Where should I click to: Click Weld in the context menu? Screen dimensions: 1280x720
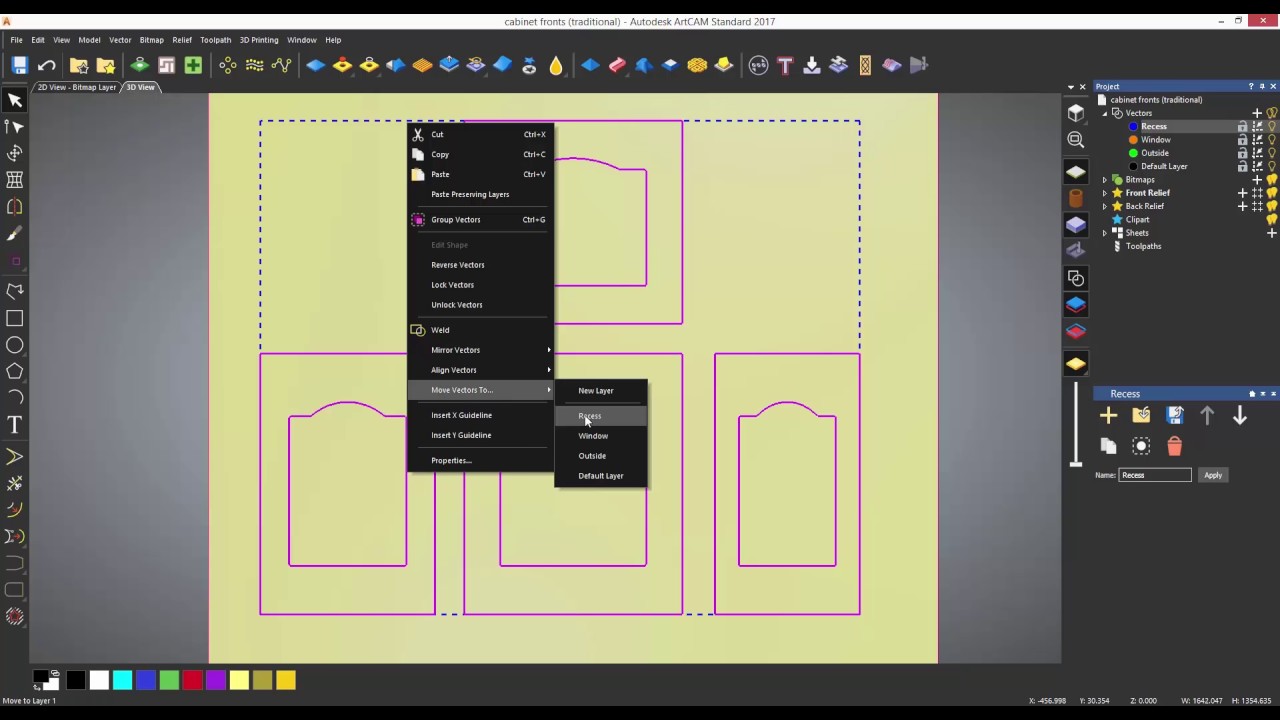point(480,330)
